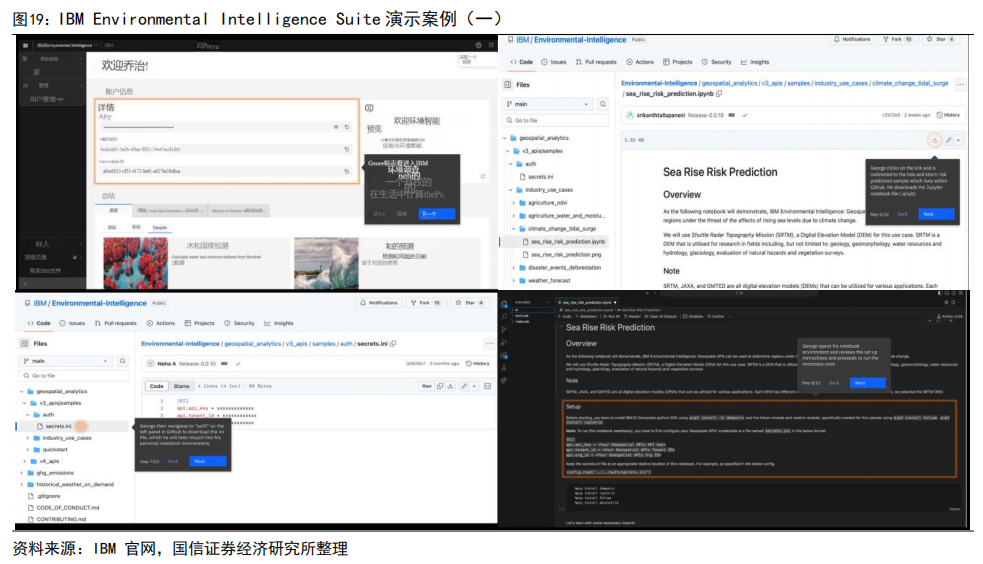
Task: Open the ocean wave sample thumbnail
Action: point(326,262)
